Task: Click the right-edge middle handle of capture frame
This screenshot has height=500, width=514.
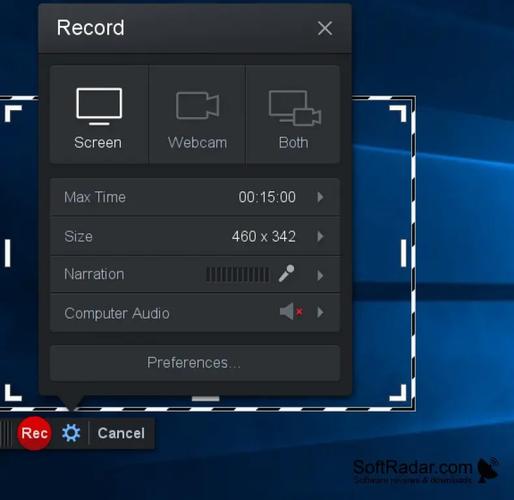Action: pos(403,253)
